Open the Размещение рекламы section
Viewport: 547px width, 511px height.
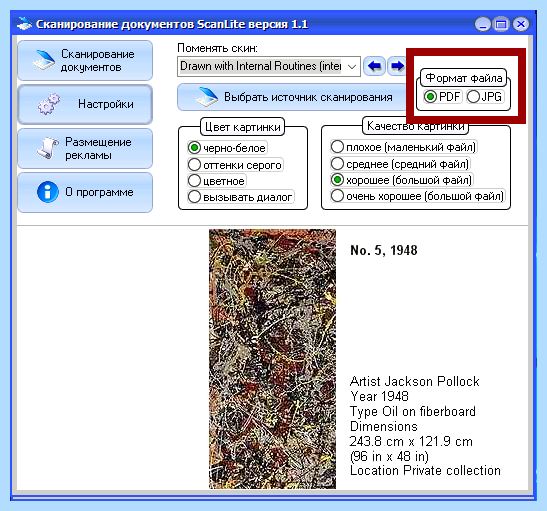(85, 148)
